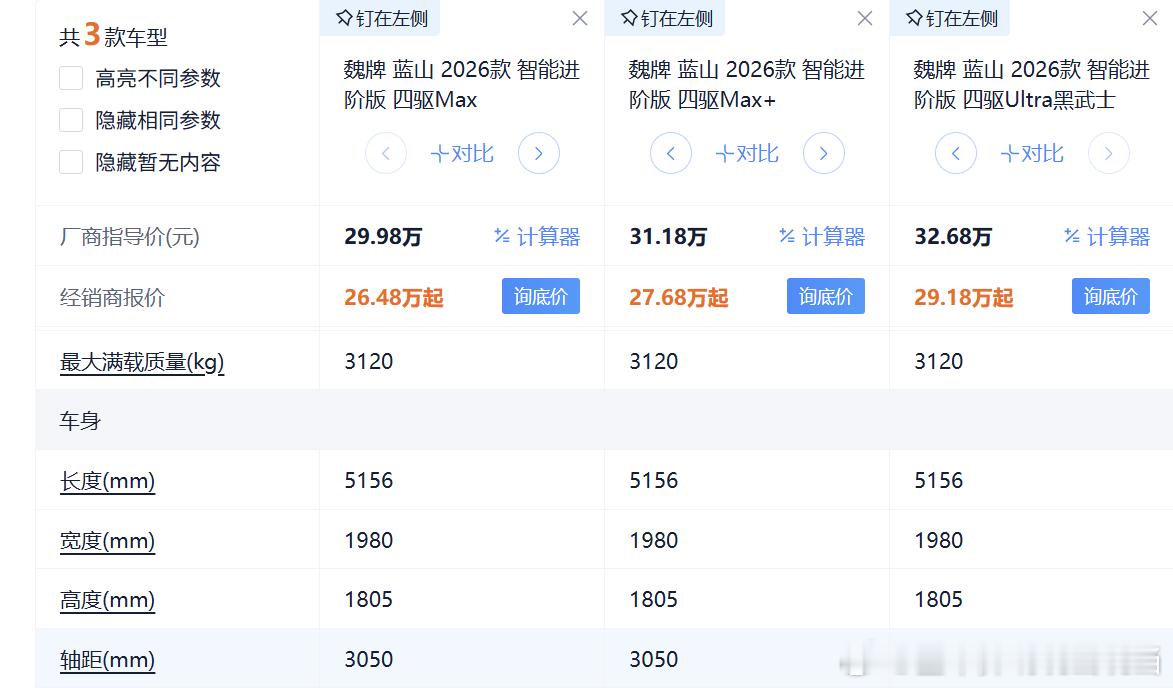Add 四驱Max+ model to 对比 comparison

pos(747,154)
